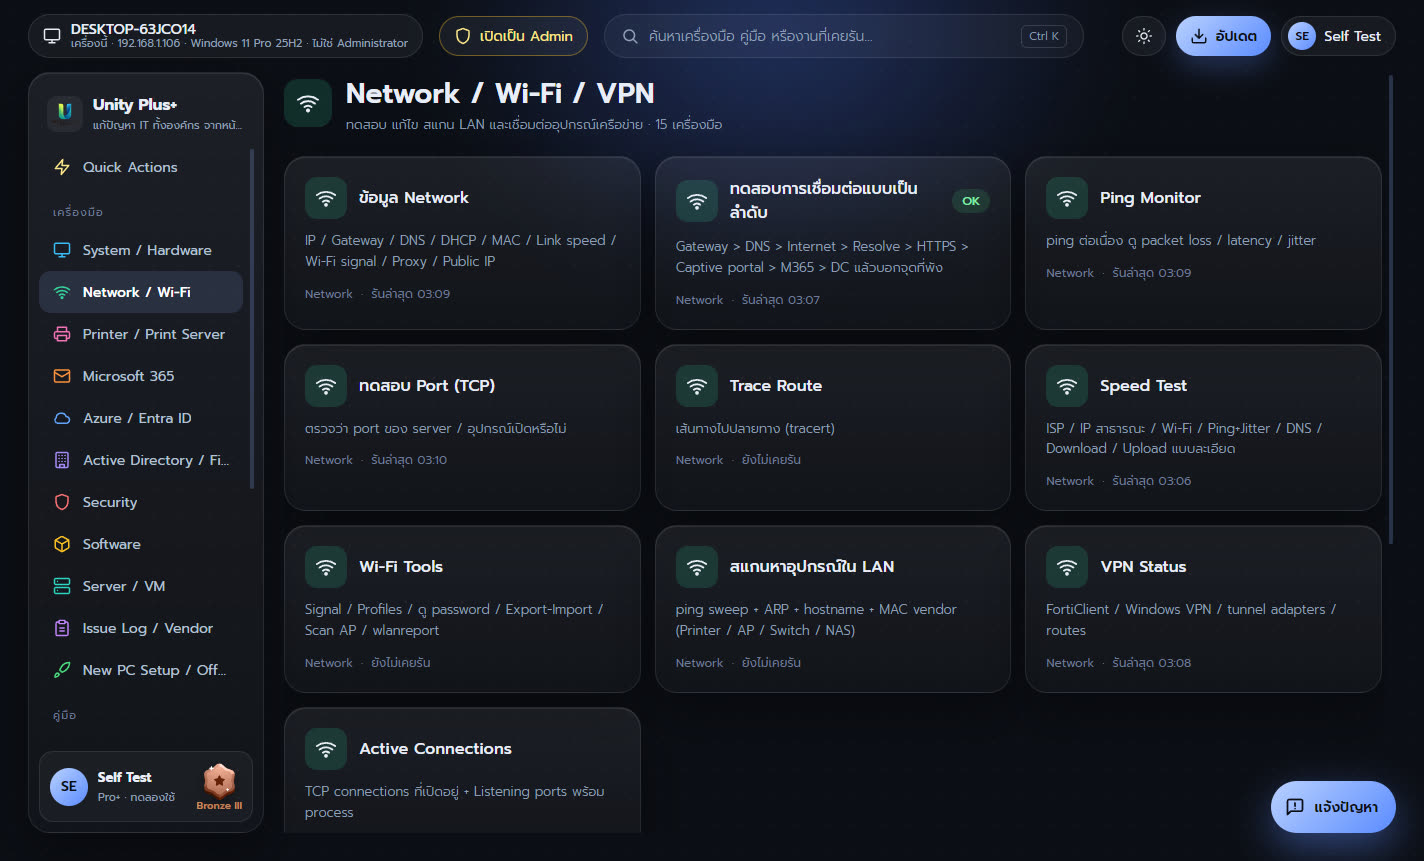Click 'รันล่าสุด 03:10' on Port test card
Viewport: 1424px width, 861px height.
point(409,460)
